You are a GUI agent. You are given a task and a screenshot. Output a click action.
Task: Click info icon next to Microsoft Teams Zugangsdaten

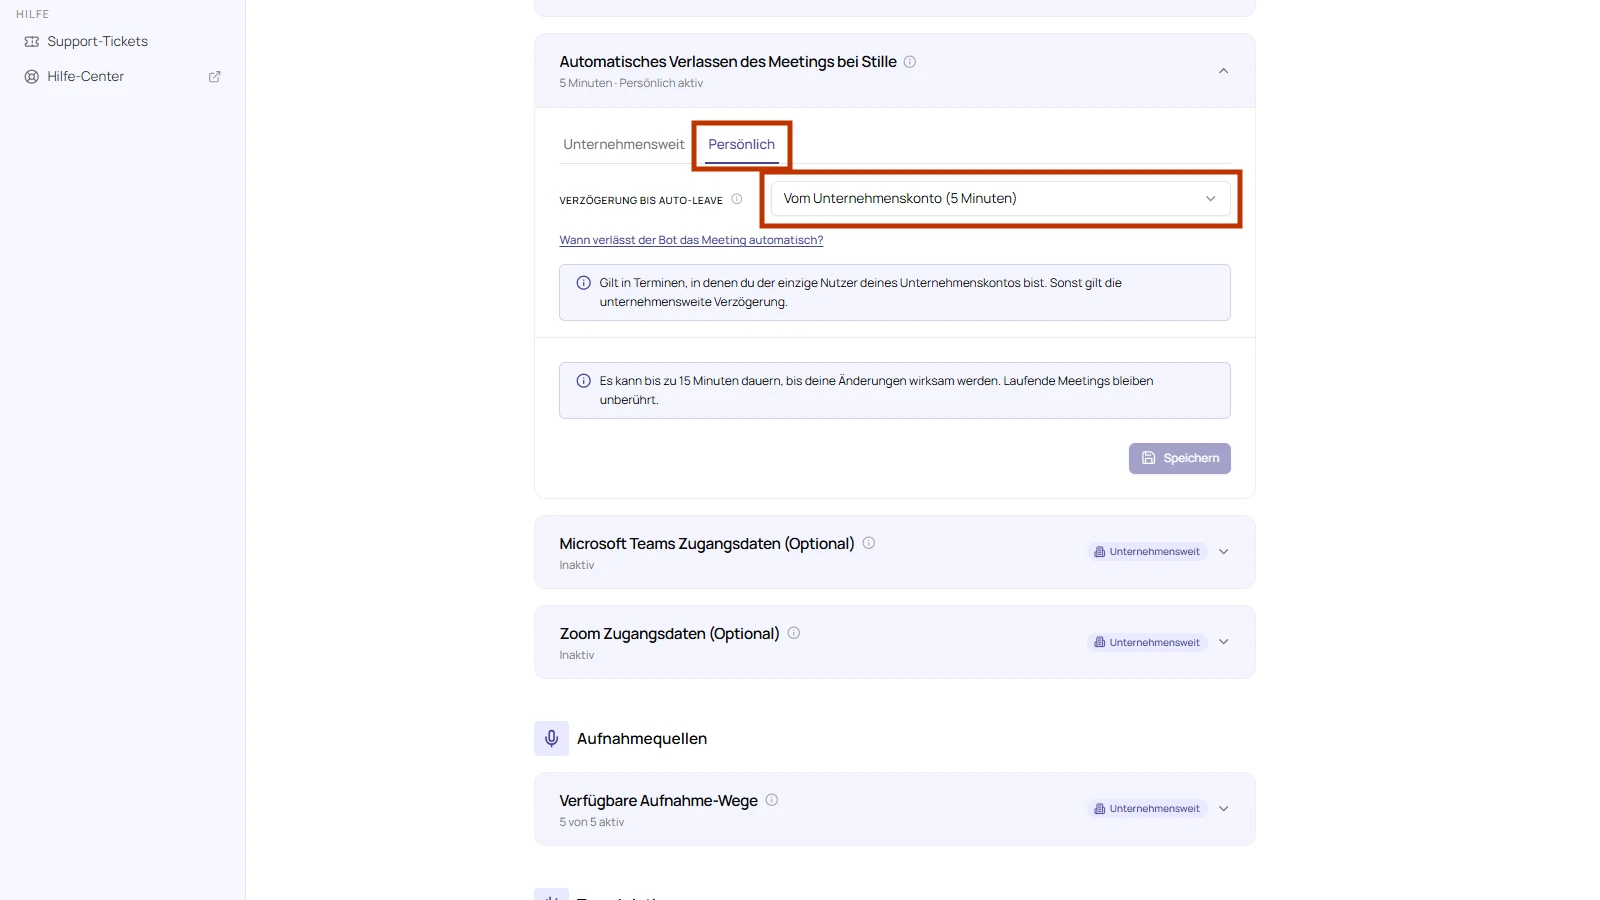(869, 543)
